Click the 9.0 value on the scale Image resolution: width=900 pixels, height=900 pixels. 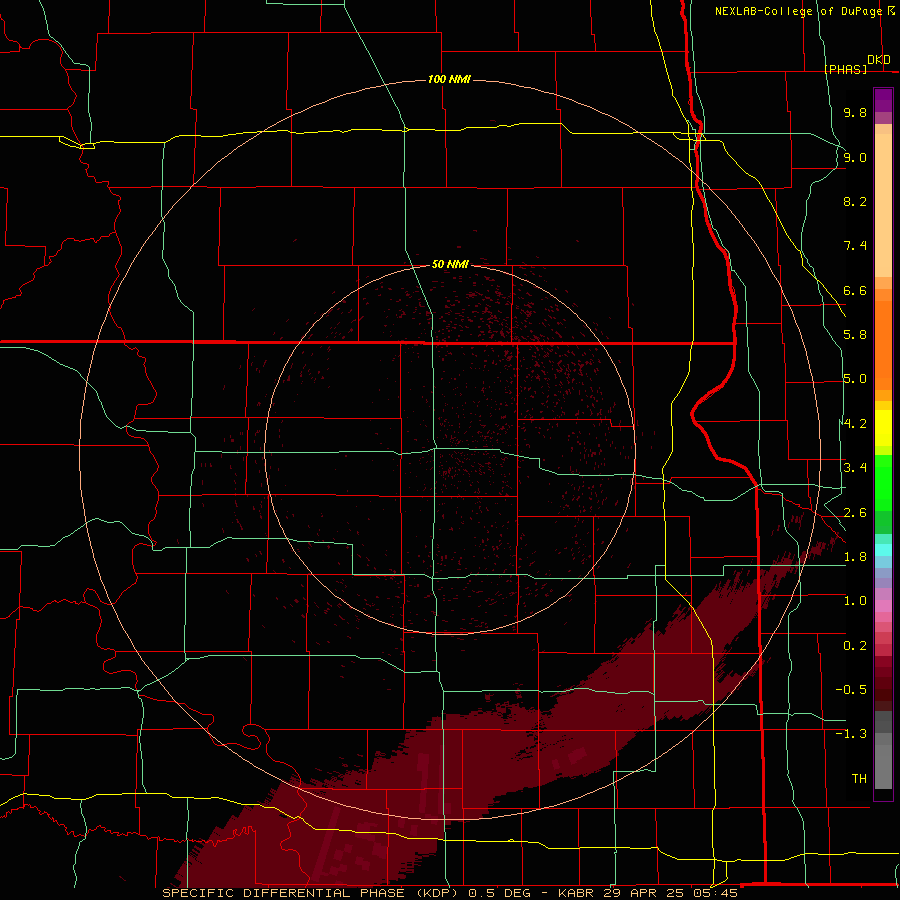click(x=855, y=157)
